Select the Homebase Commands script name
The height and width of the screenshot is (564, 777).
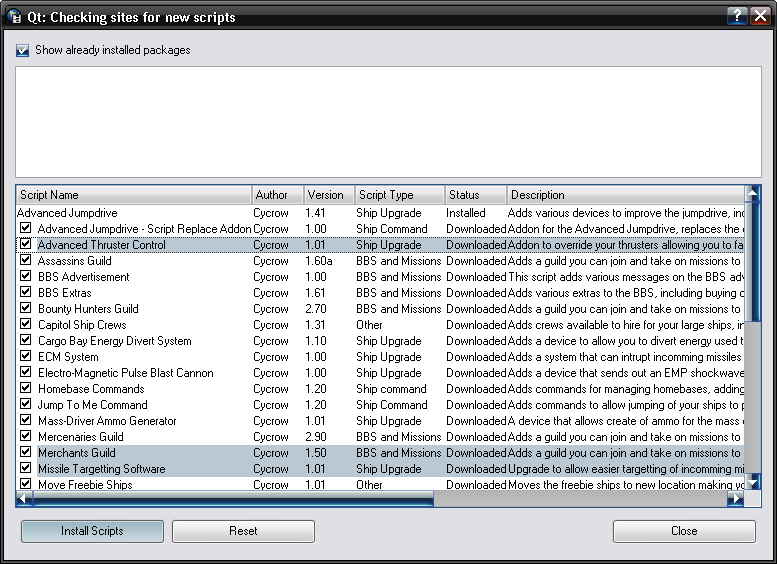[91, 389]
